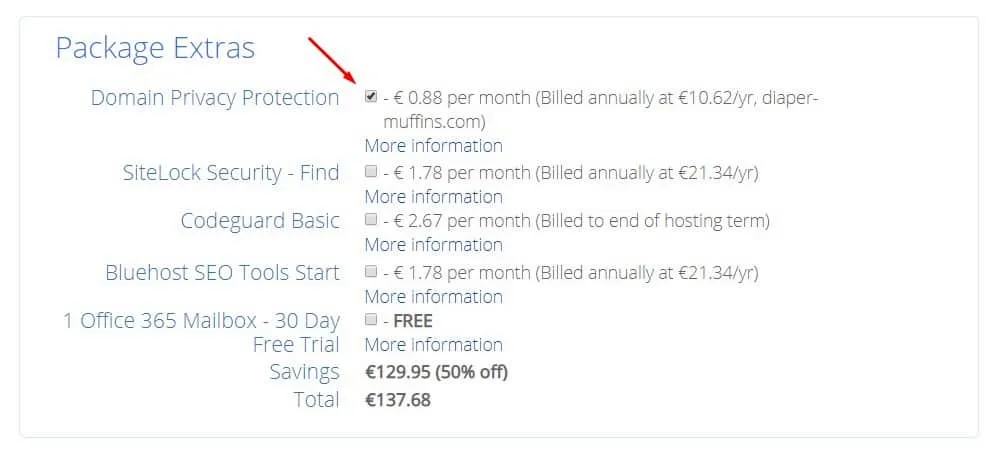Screen dimensions: 1000x453
Task: Click the Bluehost SEO Tools Start label
Action: click(222, 272)
